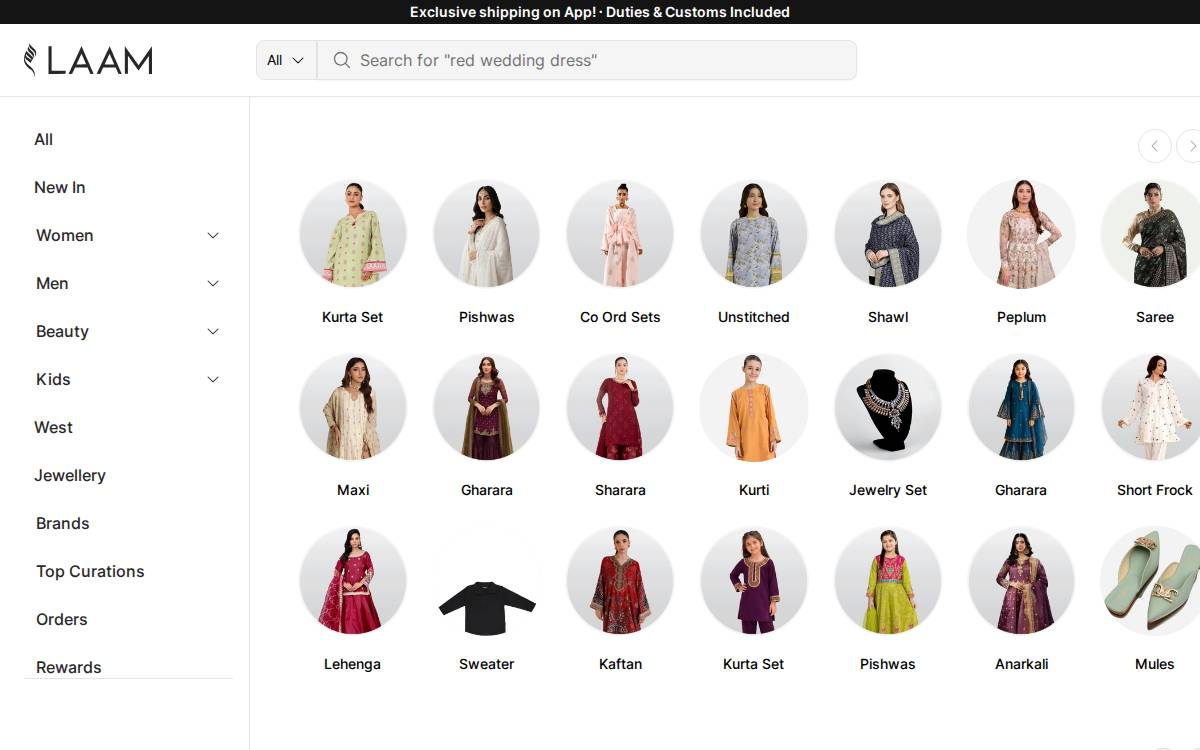Image resolution: width=1200 pixels, height=750 pixels.
Task: Open the Unstitched category thumbnail
Action: [x=754, y=234]
